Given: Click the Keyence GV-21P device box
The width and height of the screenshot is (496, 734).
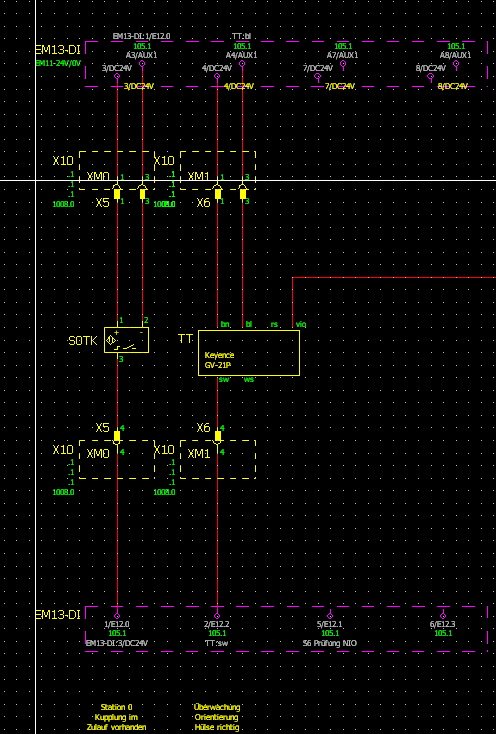Looking at the screenshot, I should click(249, 353).
